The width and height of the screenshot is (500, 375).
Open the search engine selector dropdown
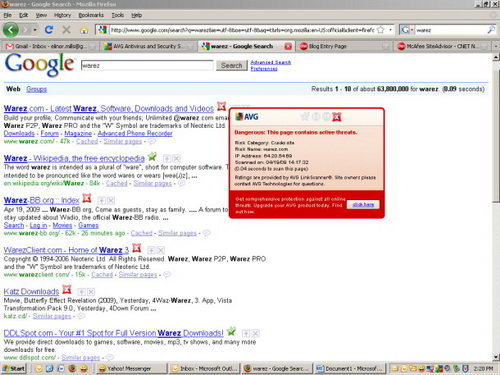coord(407,30)
